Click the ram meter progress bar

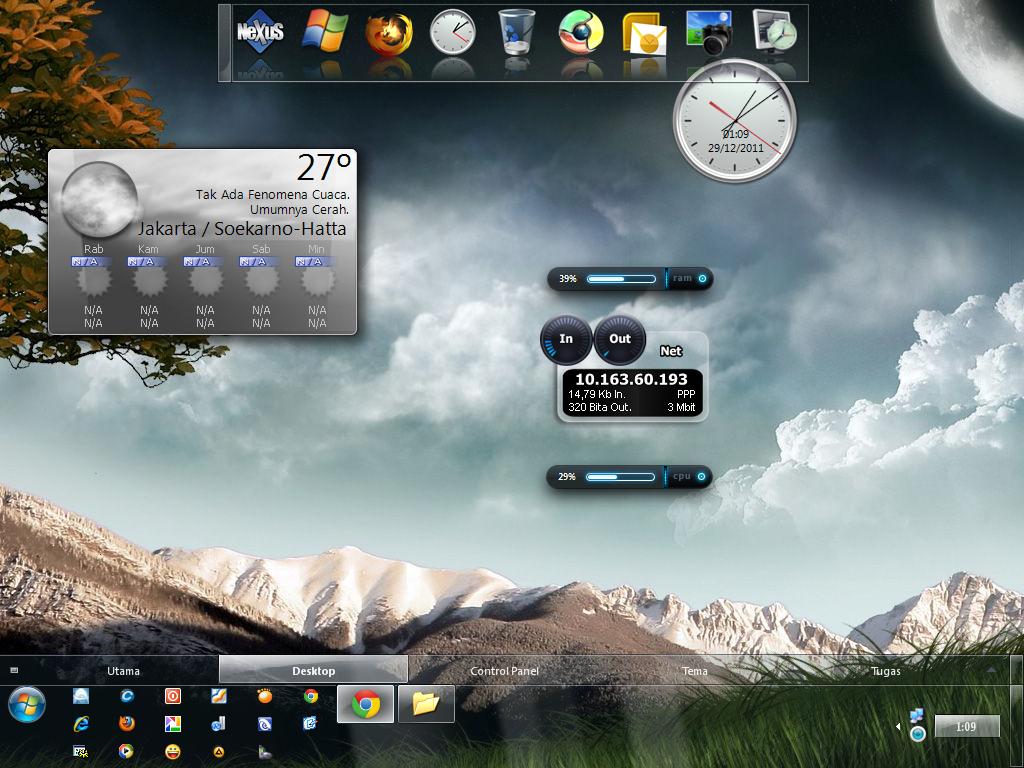[621, 279]
